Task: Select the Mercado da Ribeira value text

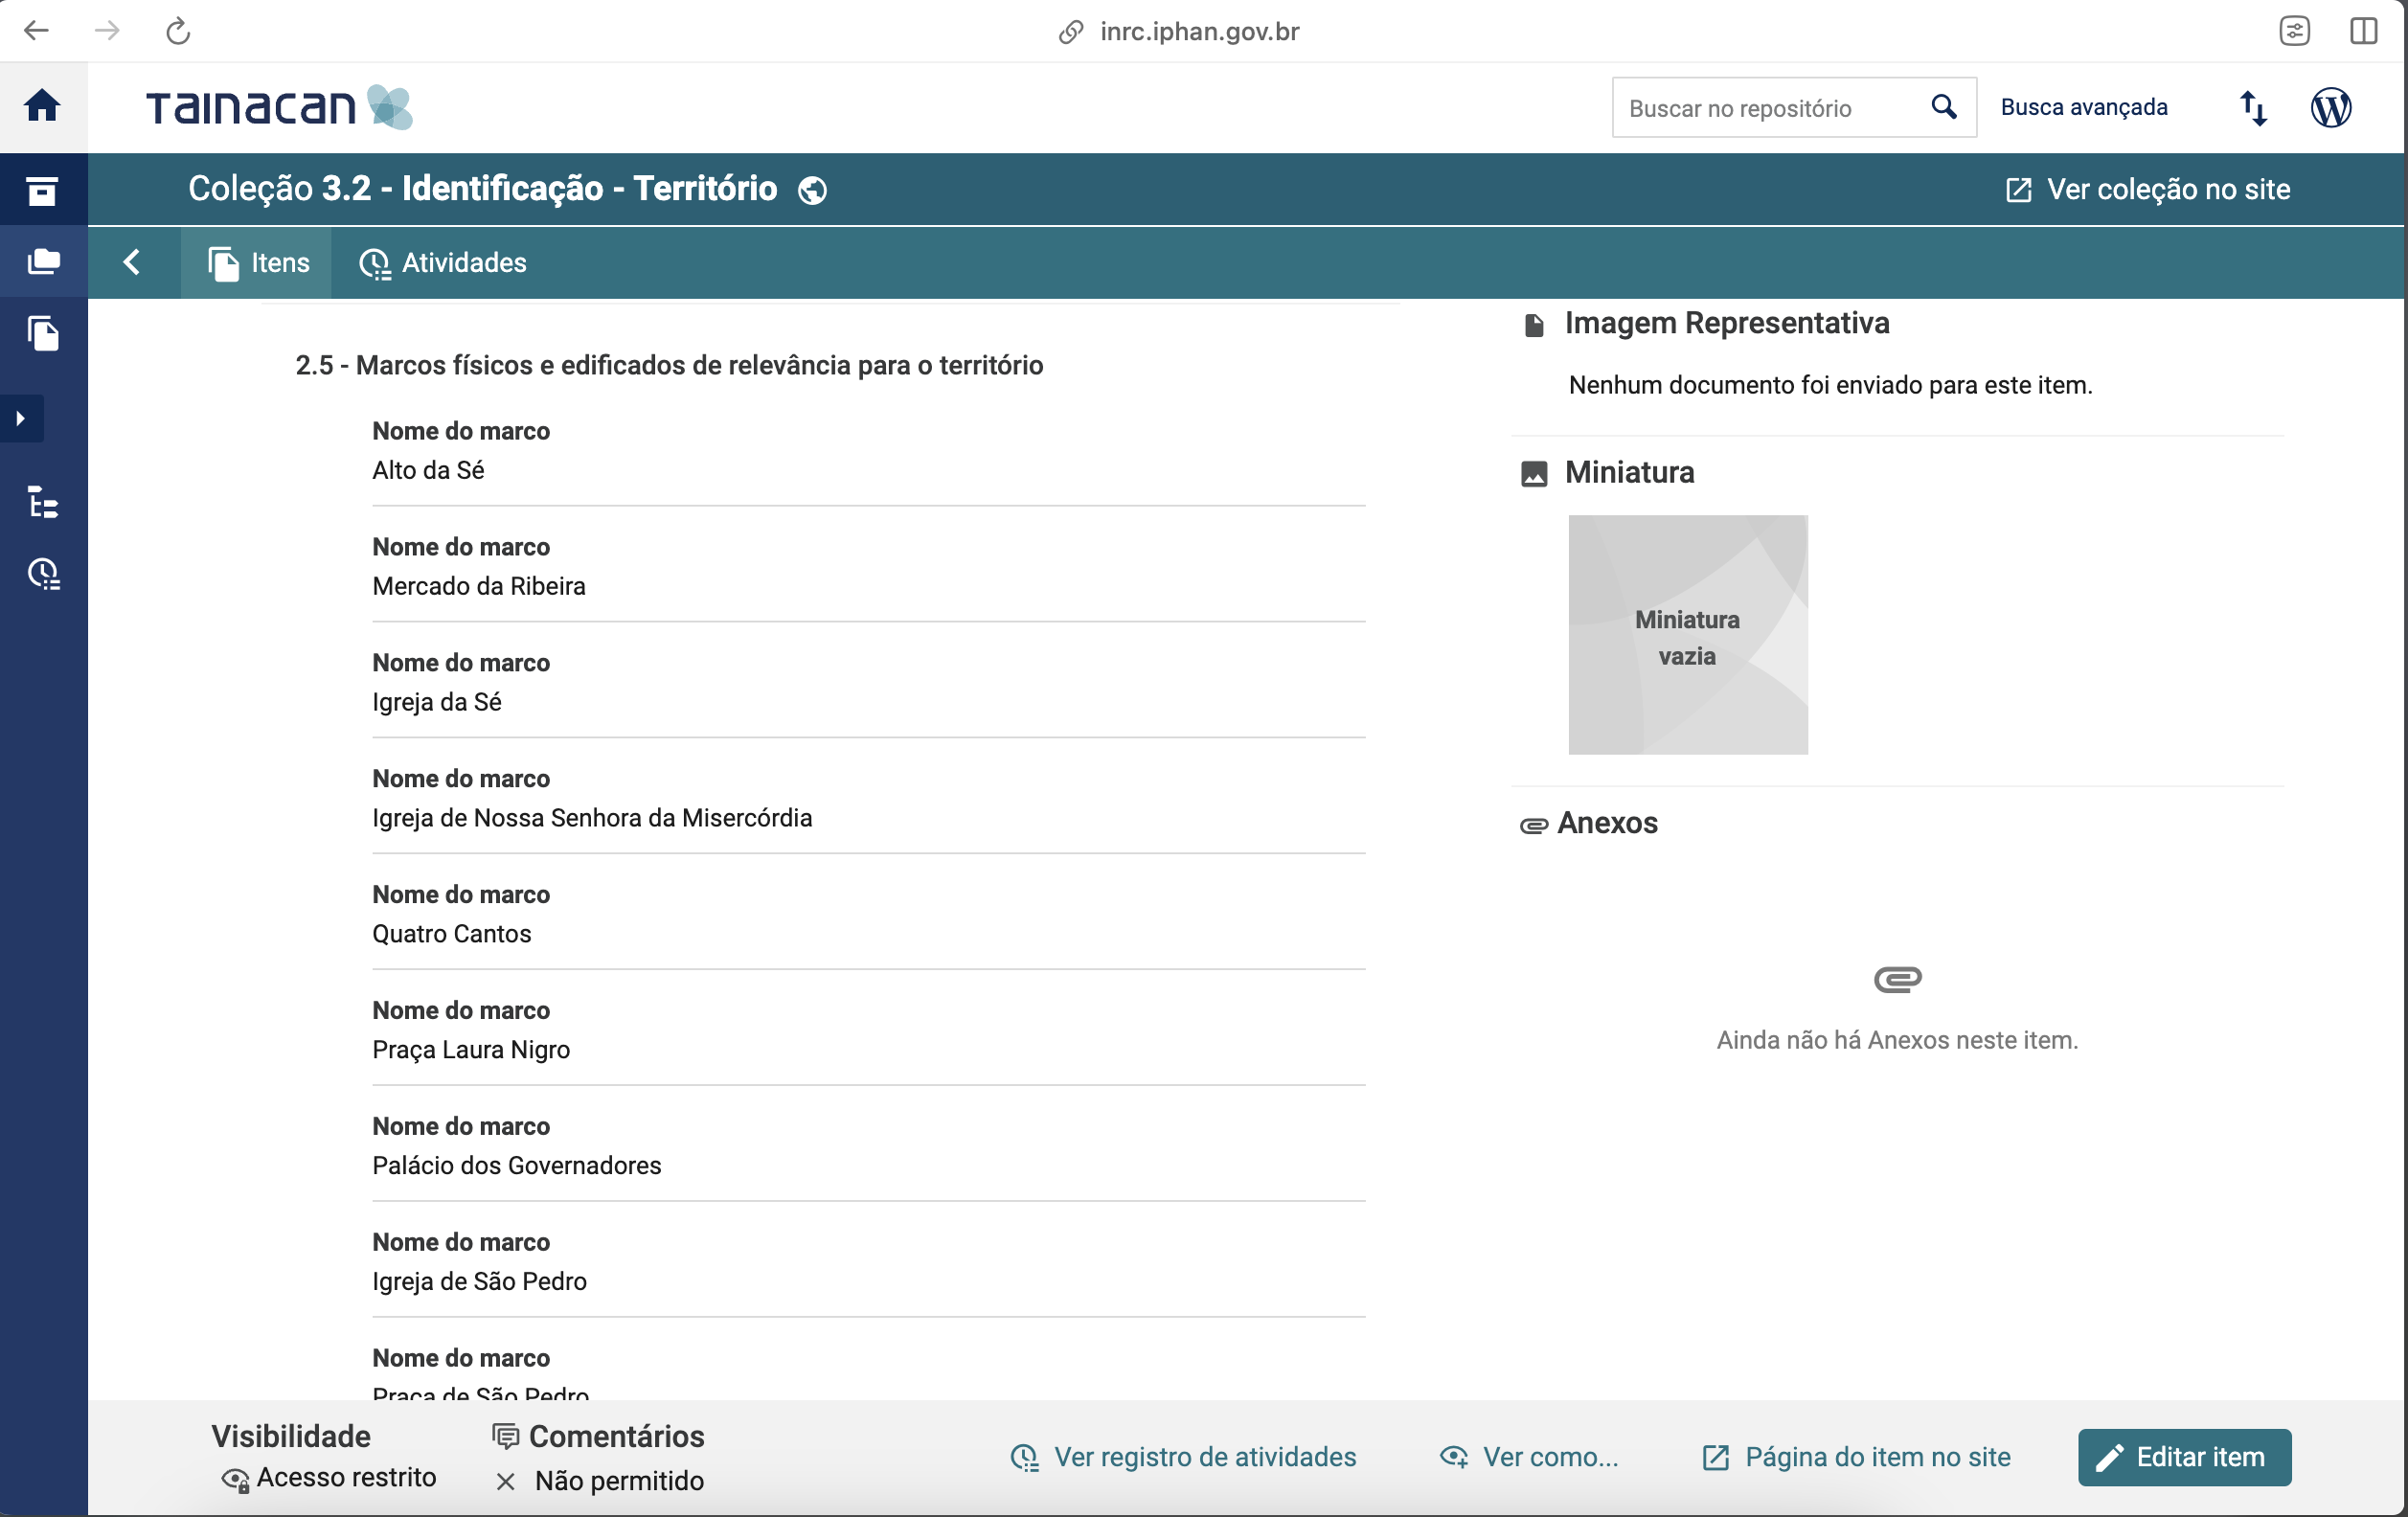Action: click(479, 586)
